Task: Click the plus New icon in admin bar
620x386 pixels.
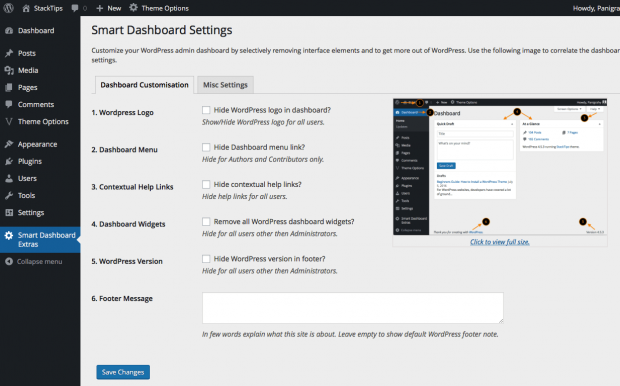Action: [x=100, y=8]
